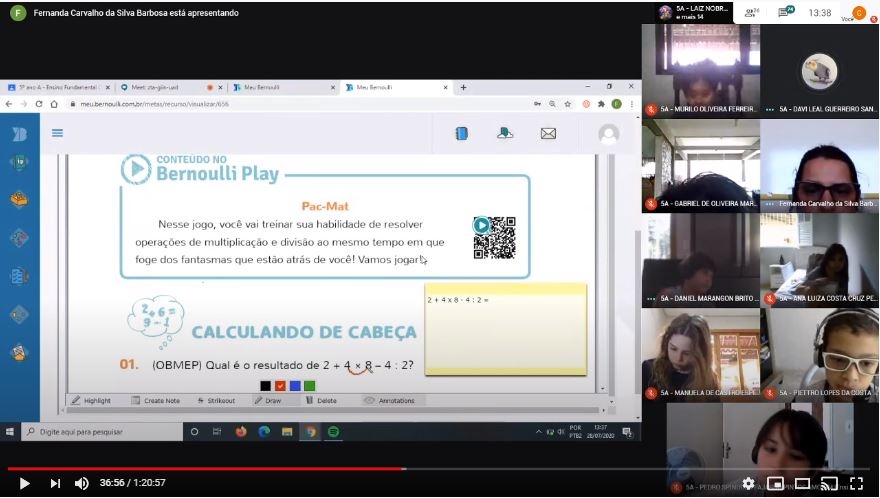Reload the browser page
Viewport: 880px width, 498px height.
click(39, 104)
